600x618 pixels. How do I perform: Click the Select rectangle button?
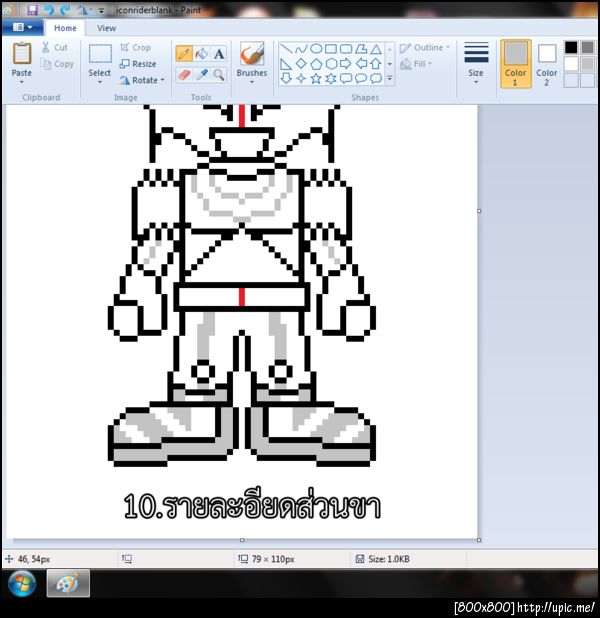[100, 54]
